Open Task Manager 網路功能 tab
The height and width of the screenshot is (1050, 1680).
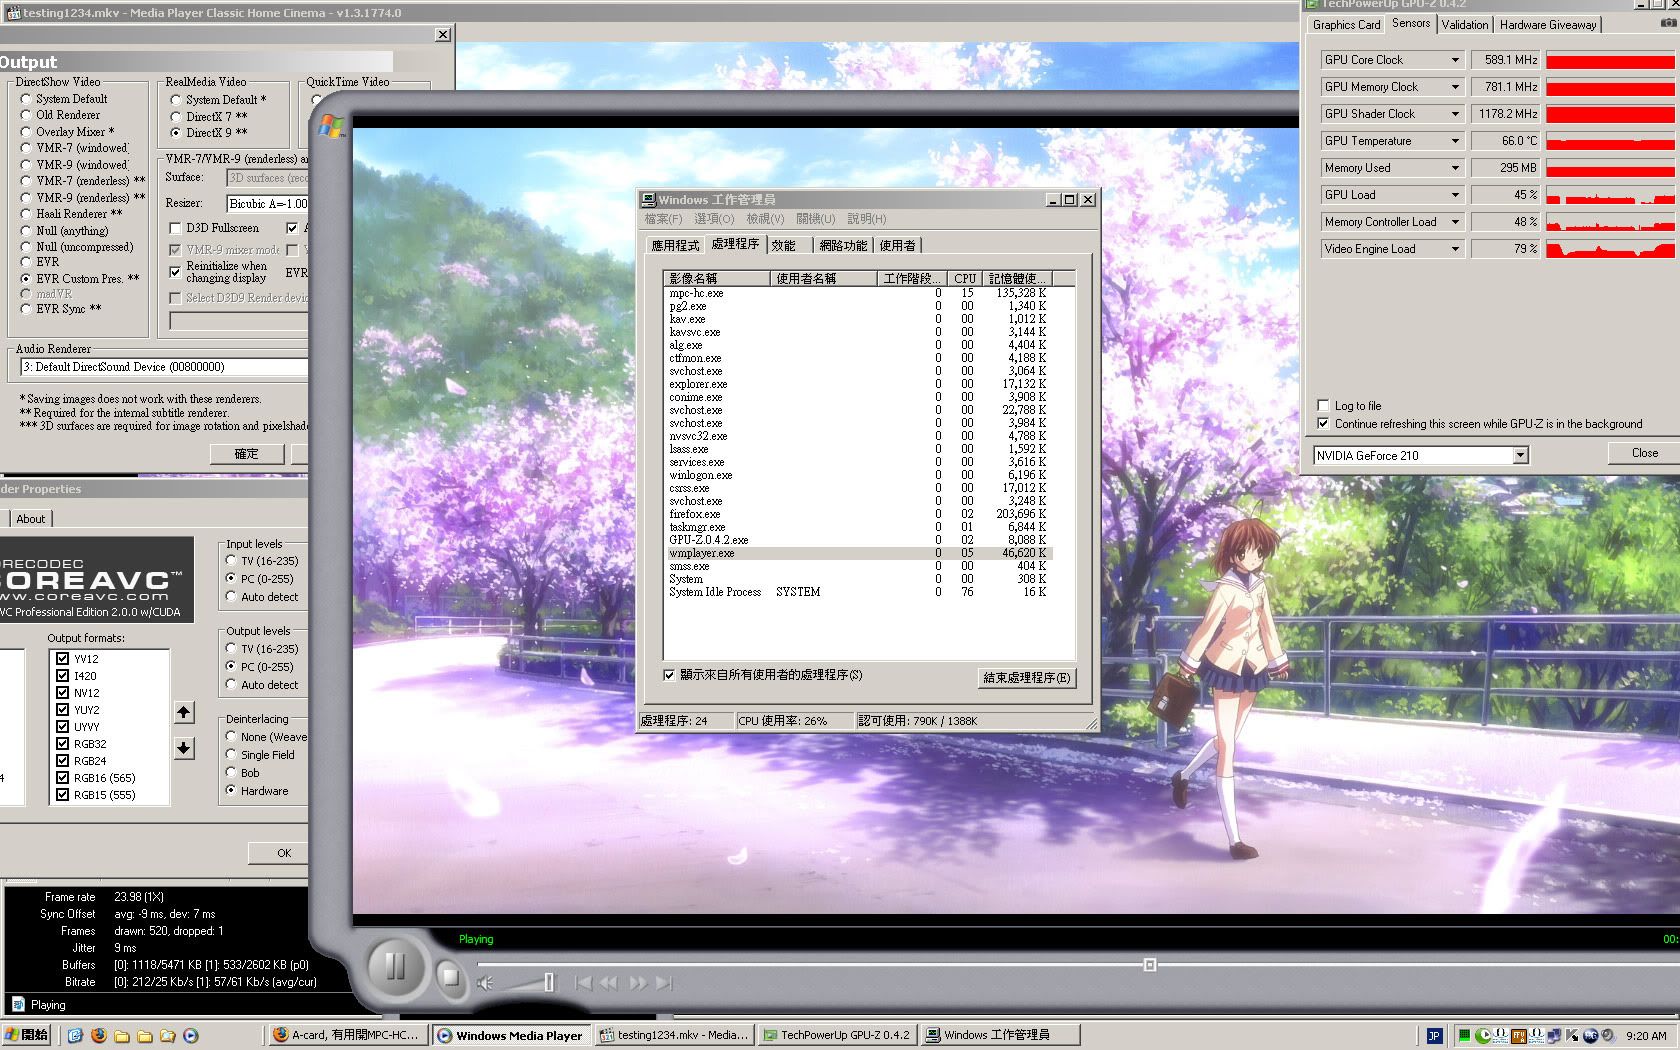coord(843,245)
